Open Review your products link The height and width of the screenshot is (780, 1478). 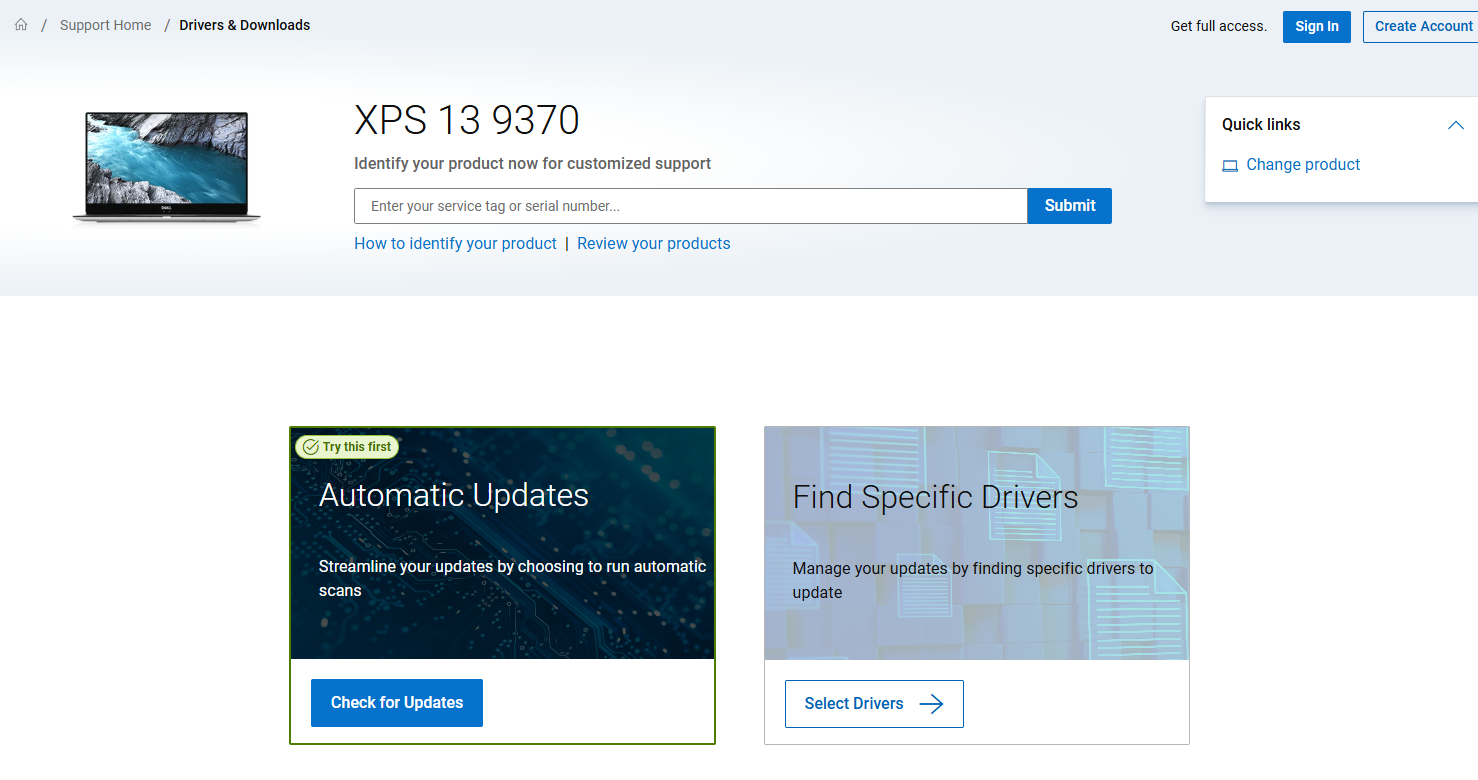(654, 243)
